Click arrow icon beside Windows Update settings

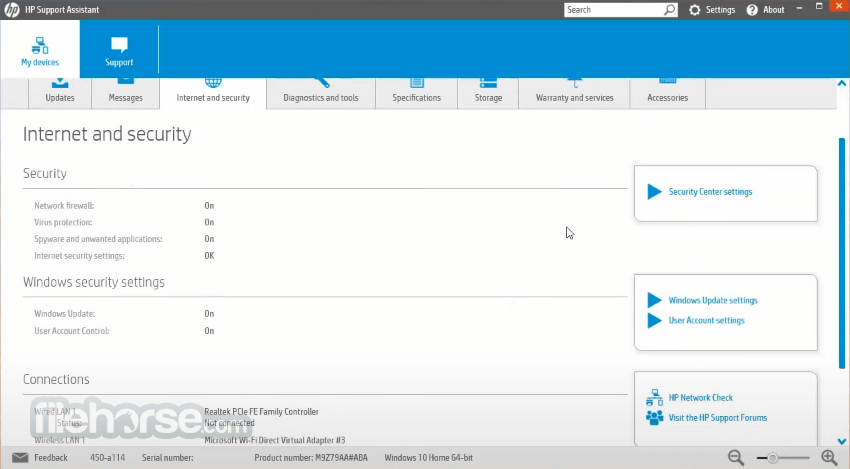click(654, 300)
